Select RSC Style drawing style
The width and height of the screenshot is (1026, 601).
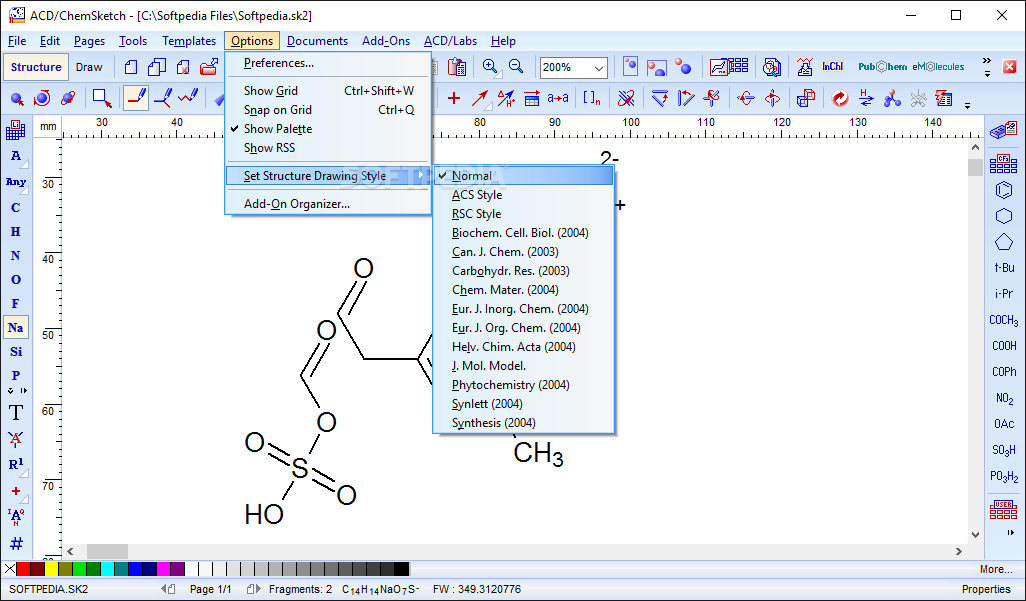click(523, 213)
